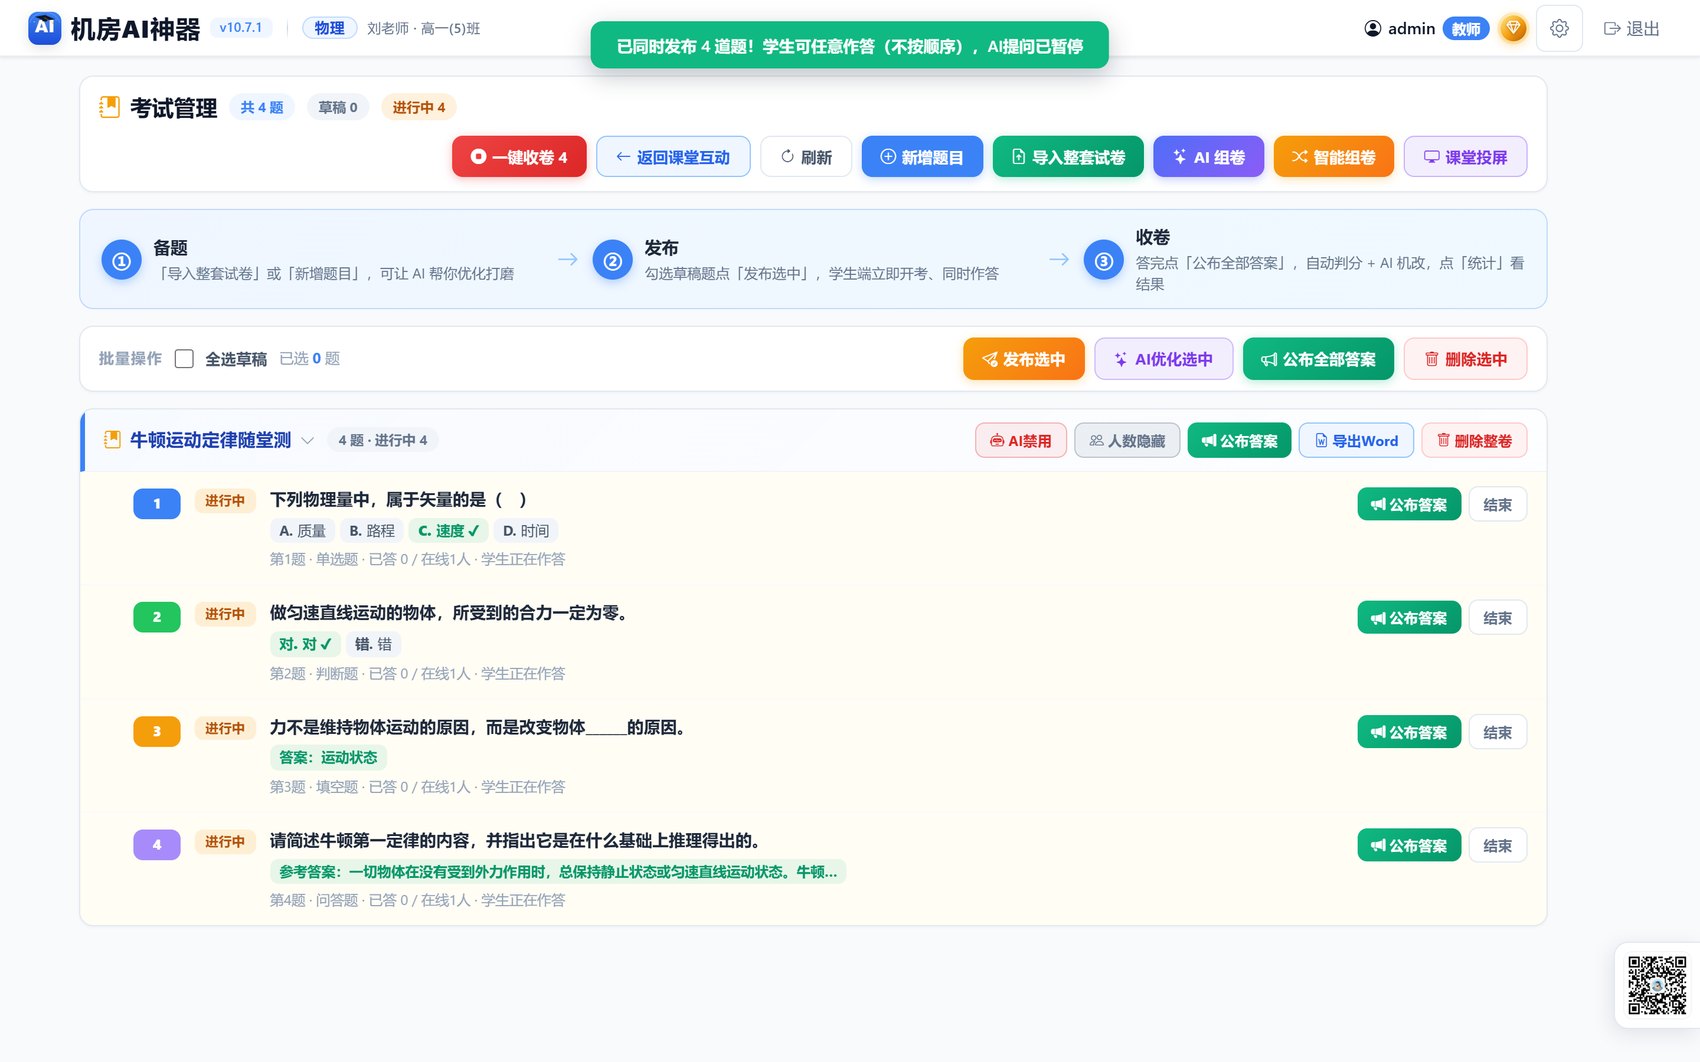Click the 共 4 题 count tag
Image resolution: width=1700 pixels, height=1062 pixels.
[262, 107]
